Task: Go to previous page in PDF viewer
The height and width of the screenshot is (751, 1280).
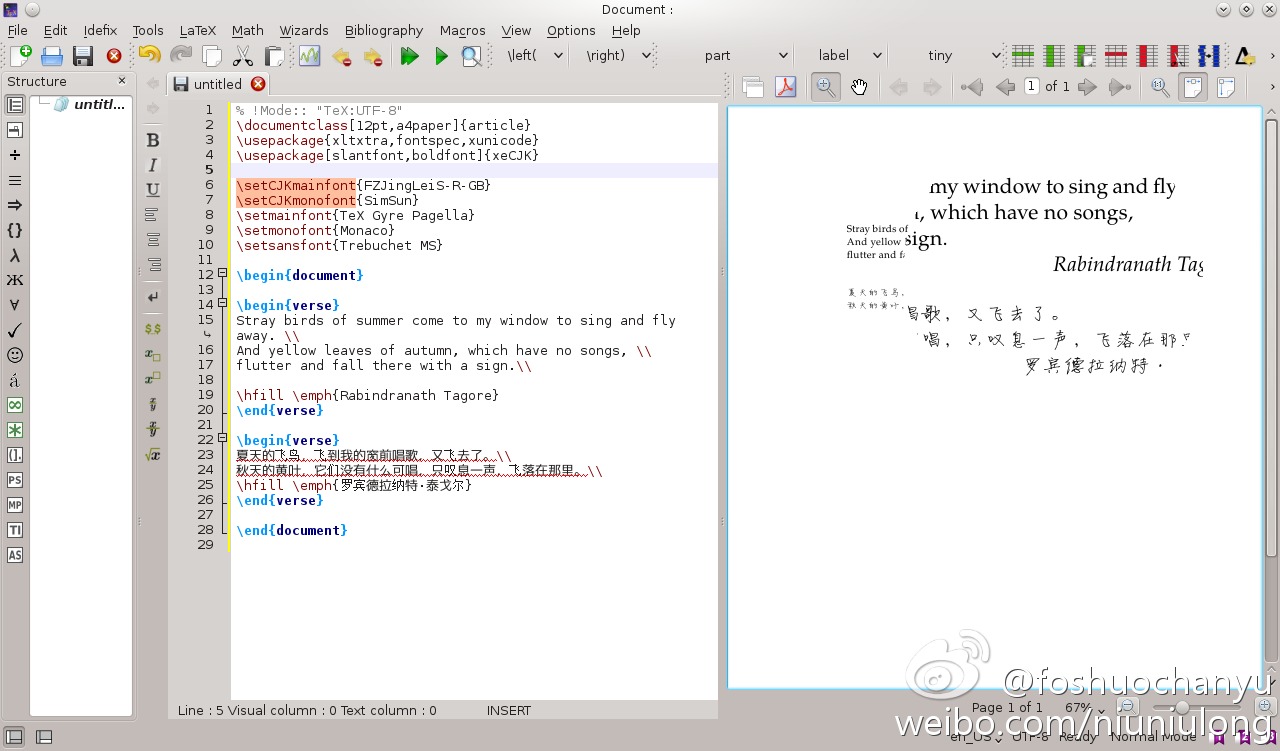Action: tap(1005, 87)
